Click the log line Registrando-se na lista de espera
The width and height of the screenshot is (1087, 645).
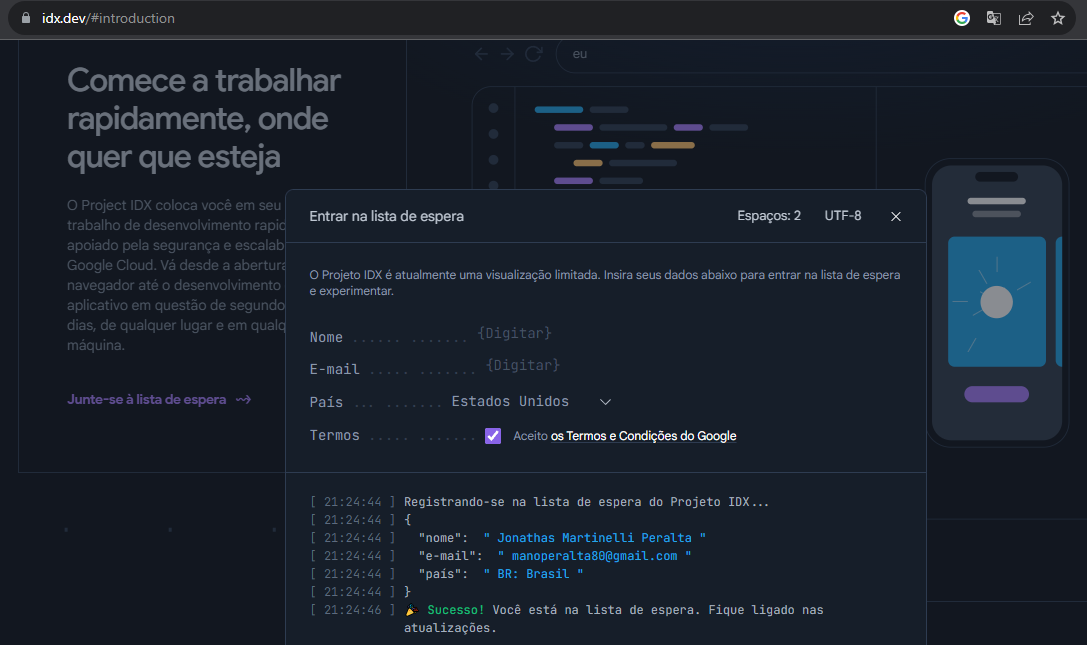coord(586,501)
